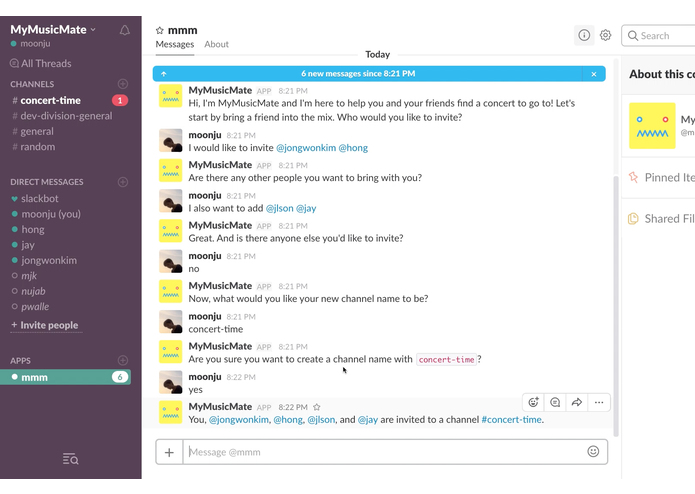
Task: Click the @jlson mention in moonju's message
Action: (279, 208)
